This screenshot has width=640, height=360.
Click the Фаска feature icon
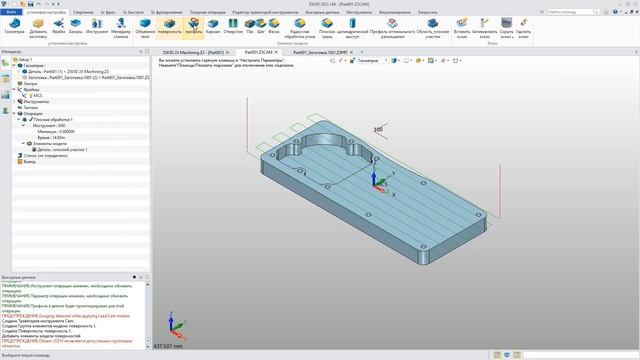click(274, 27)
